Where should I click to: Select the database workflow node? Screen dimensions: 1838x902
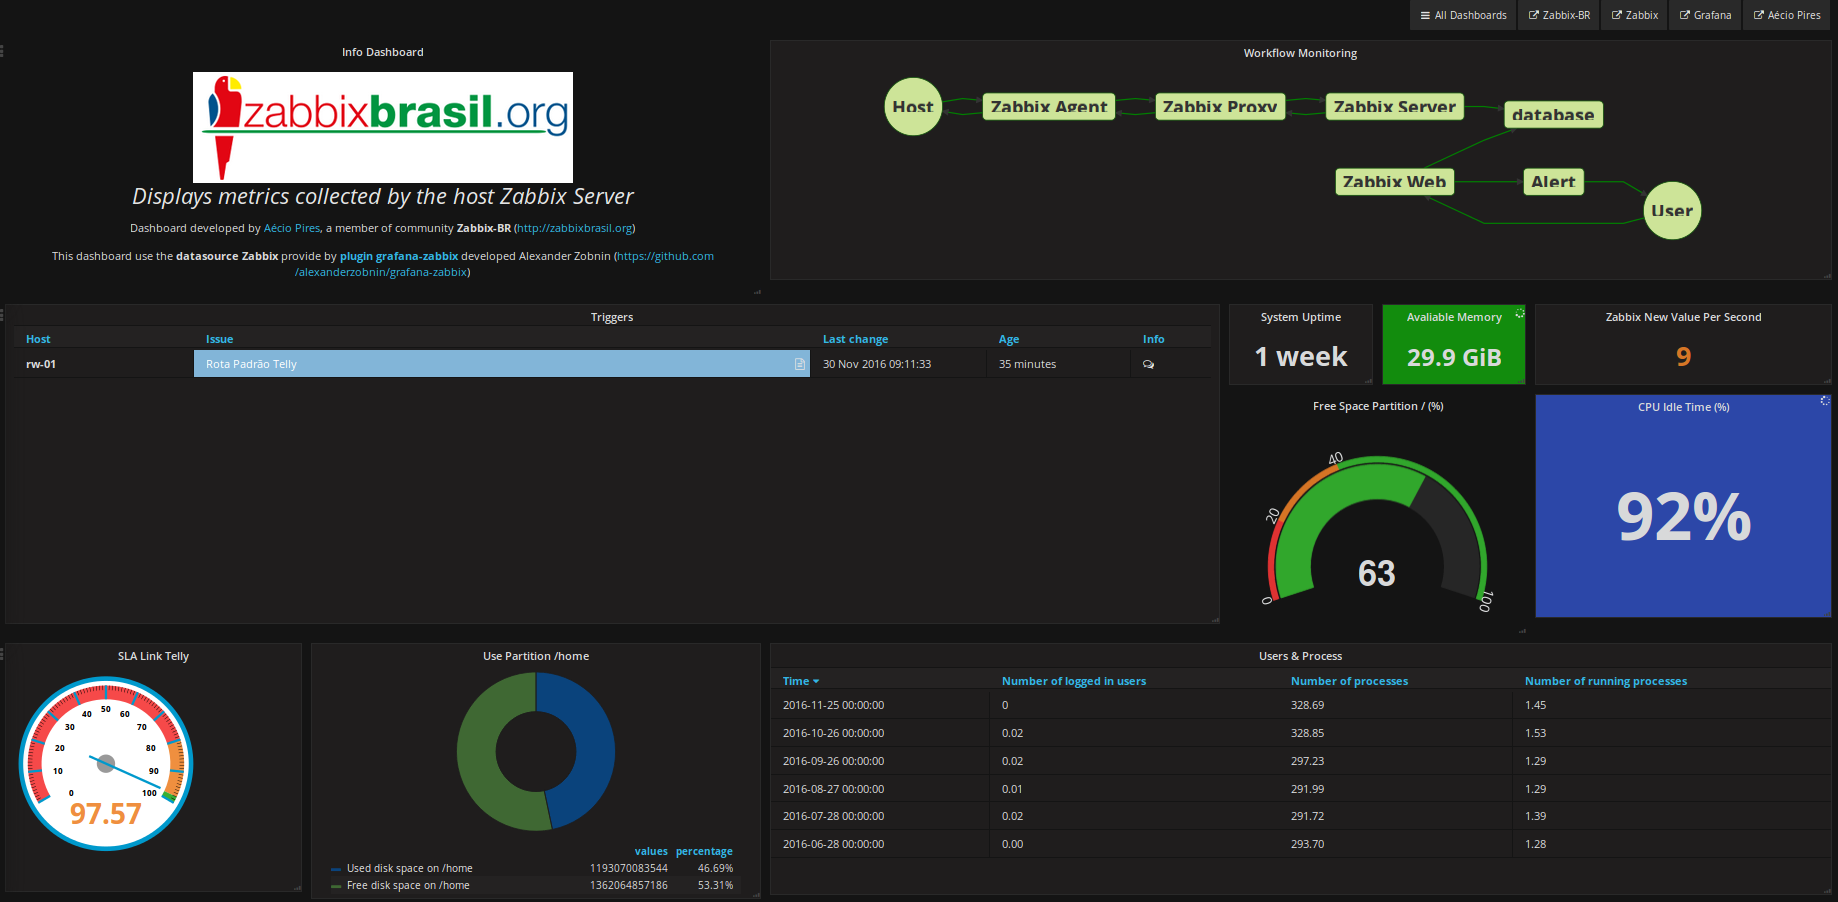click(x=1553, y=115)
